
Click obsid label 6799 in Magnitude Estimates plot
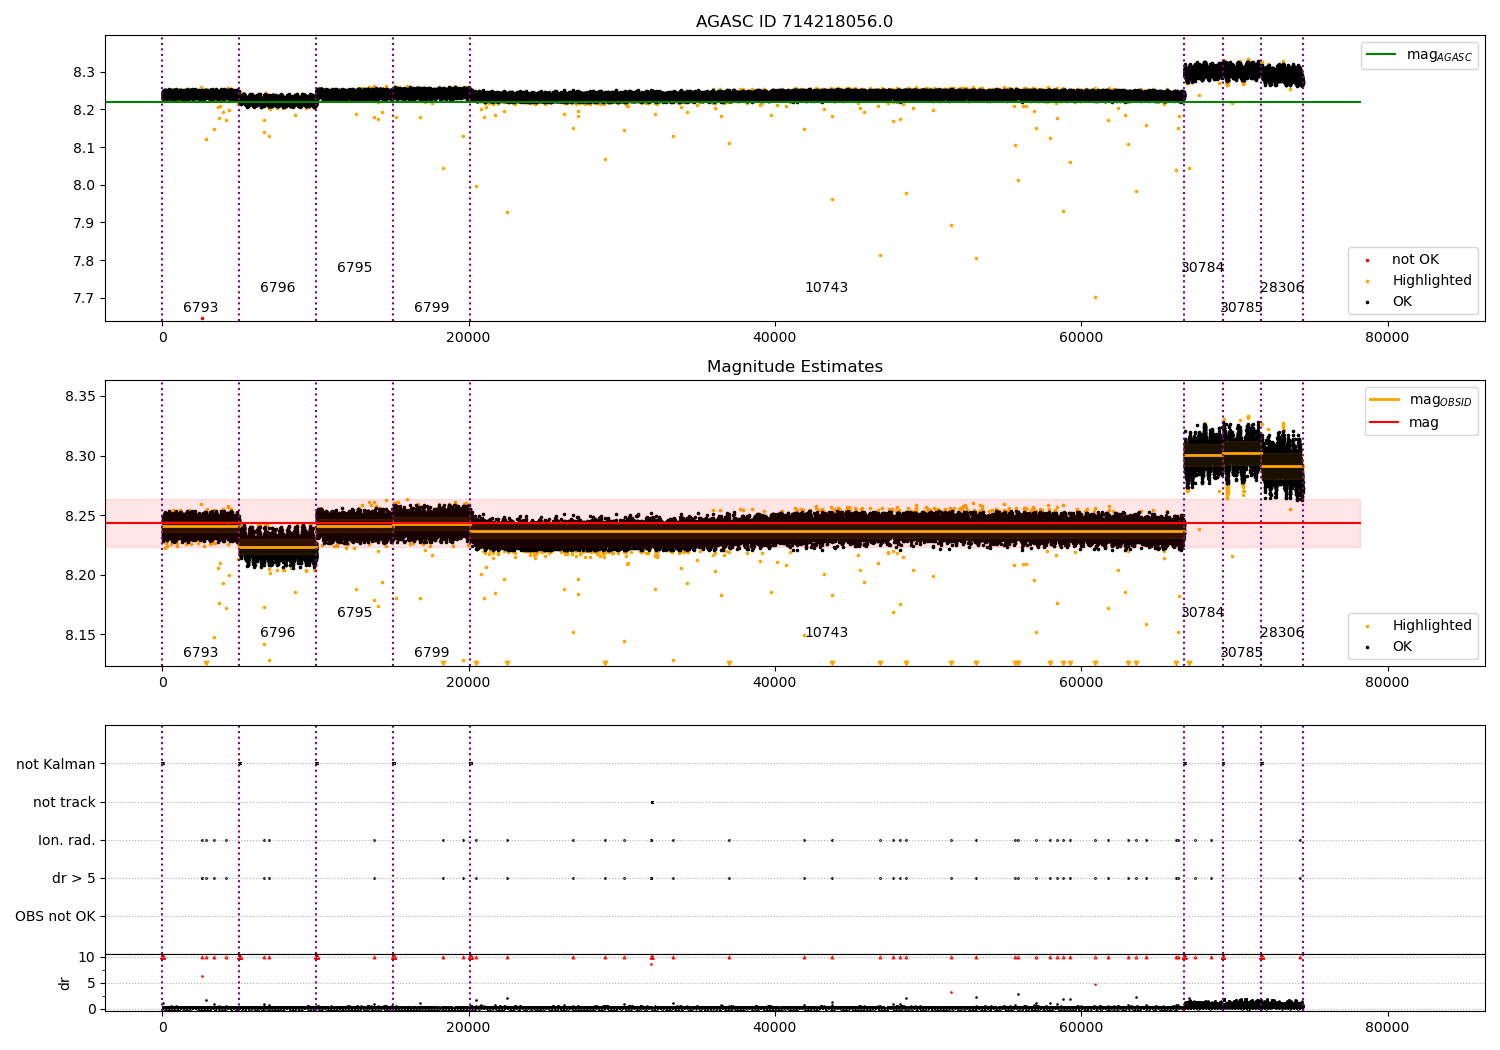coord(431,653)
